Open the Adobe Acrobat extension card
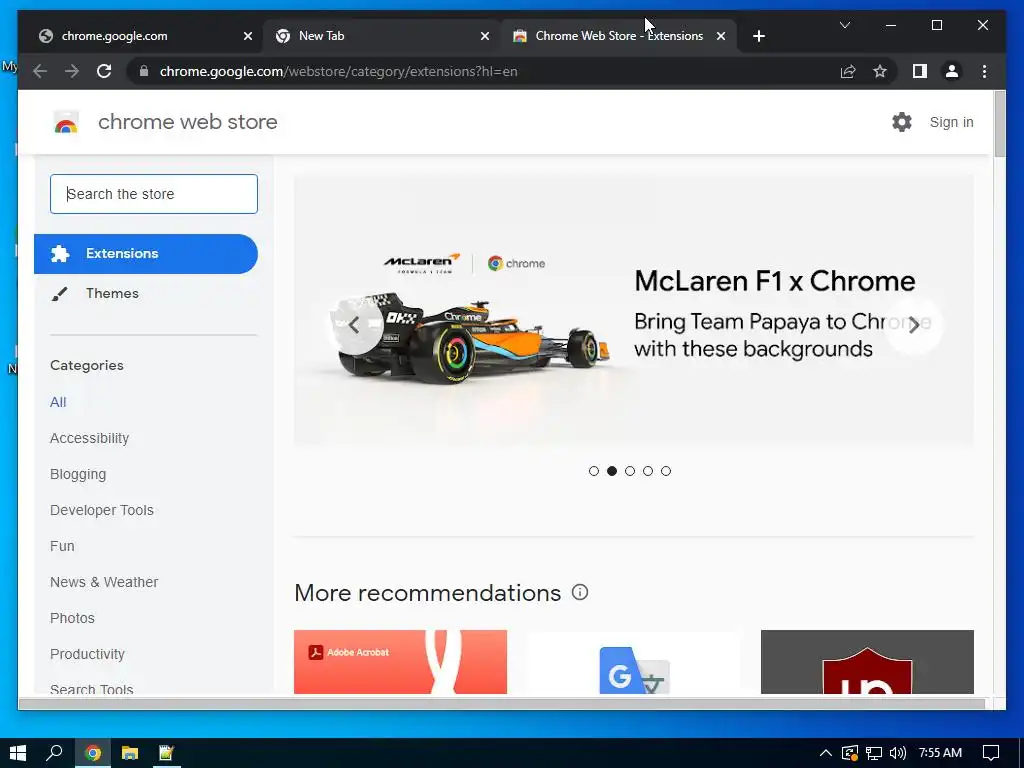 click(x=400, y=662)
